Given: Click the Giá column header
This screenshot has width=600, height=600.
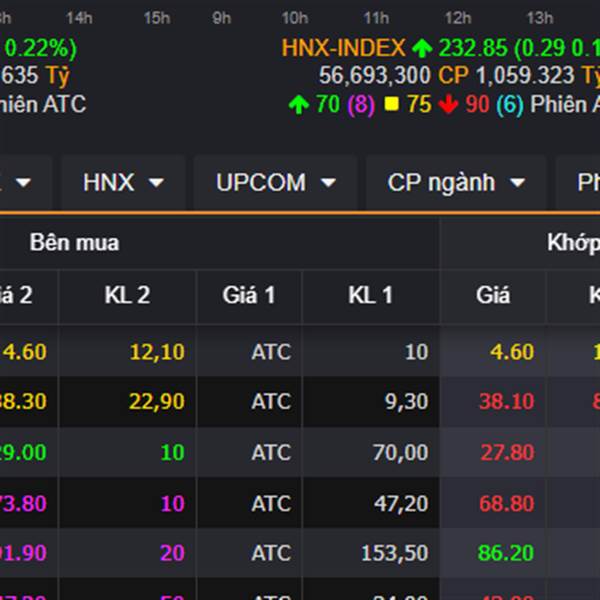Looking at the screenshot, I should click(493, 295).
